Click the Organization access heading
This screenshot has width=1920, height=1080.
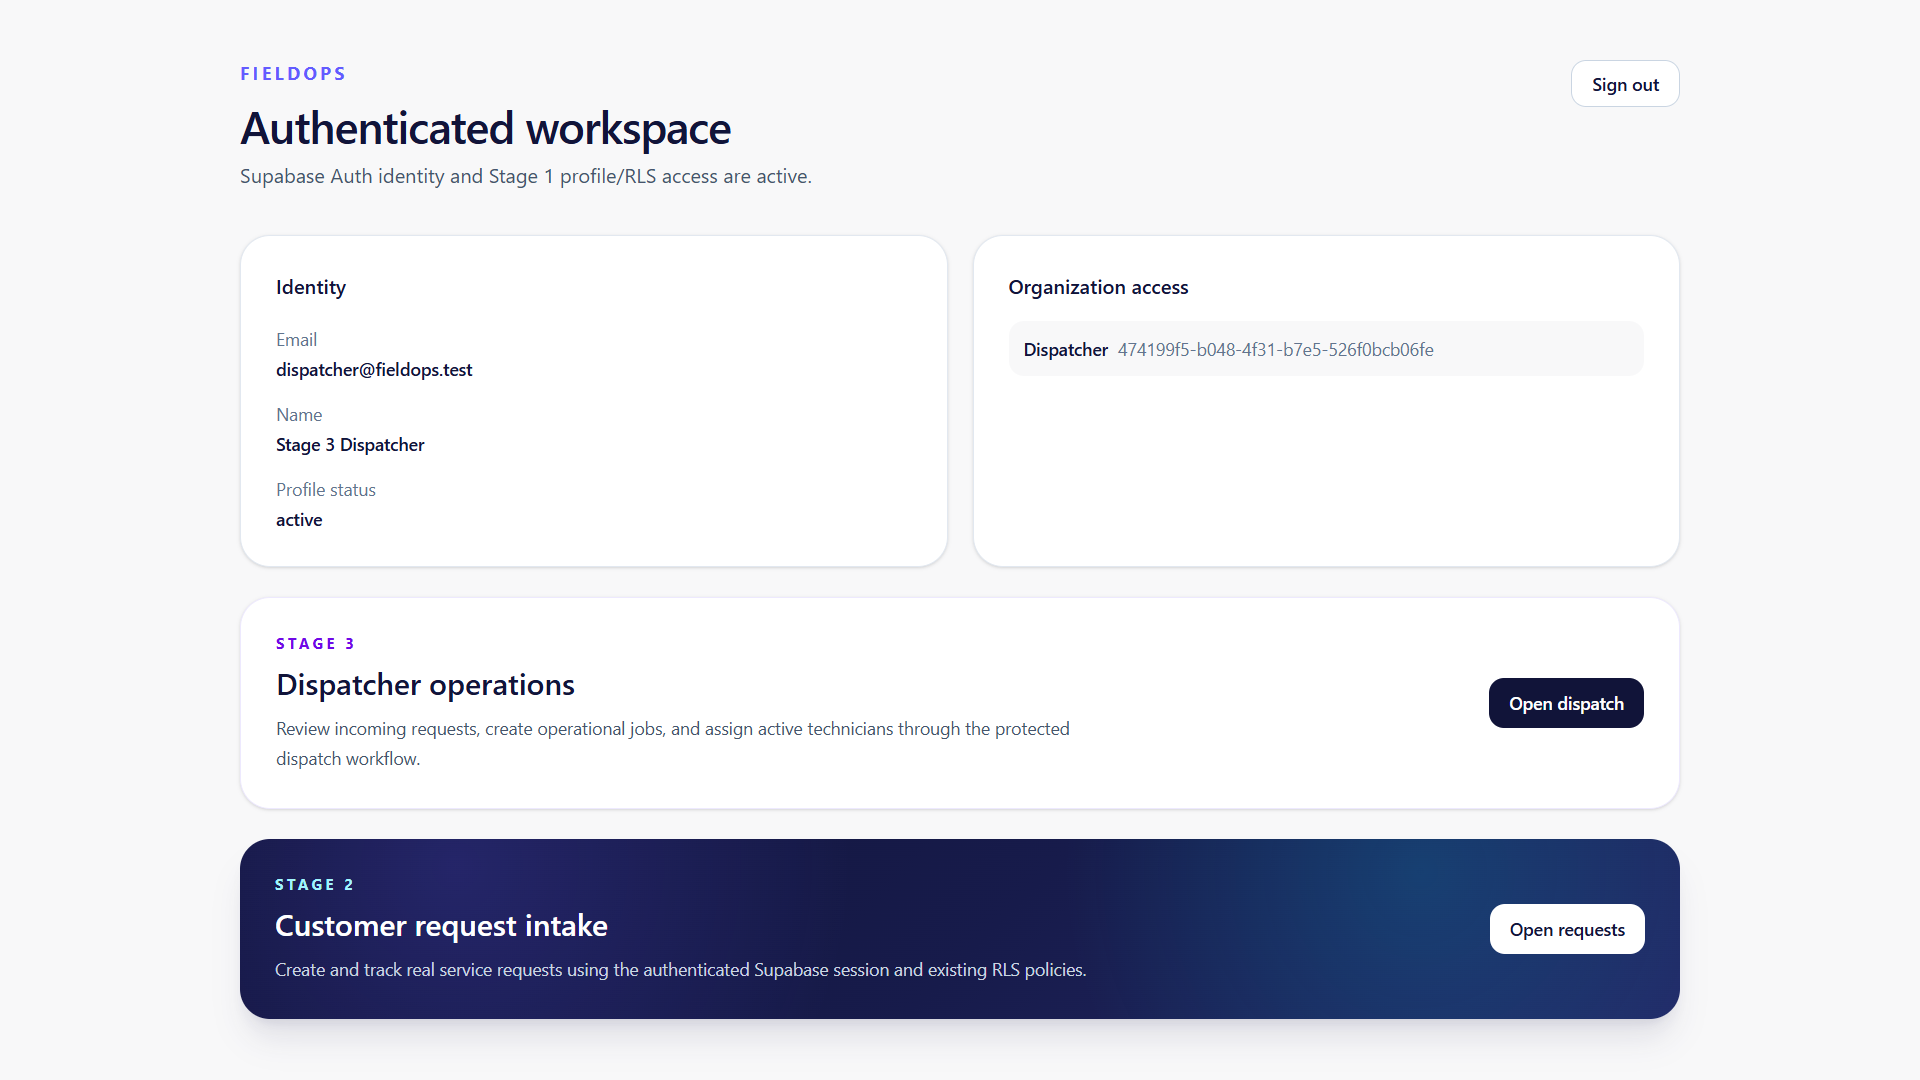[1098, 288]
